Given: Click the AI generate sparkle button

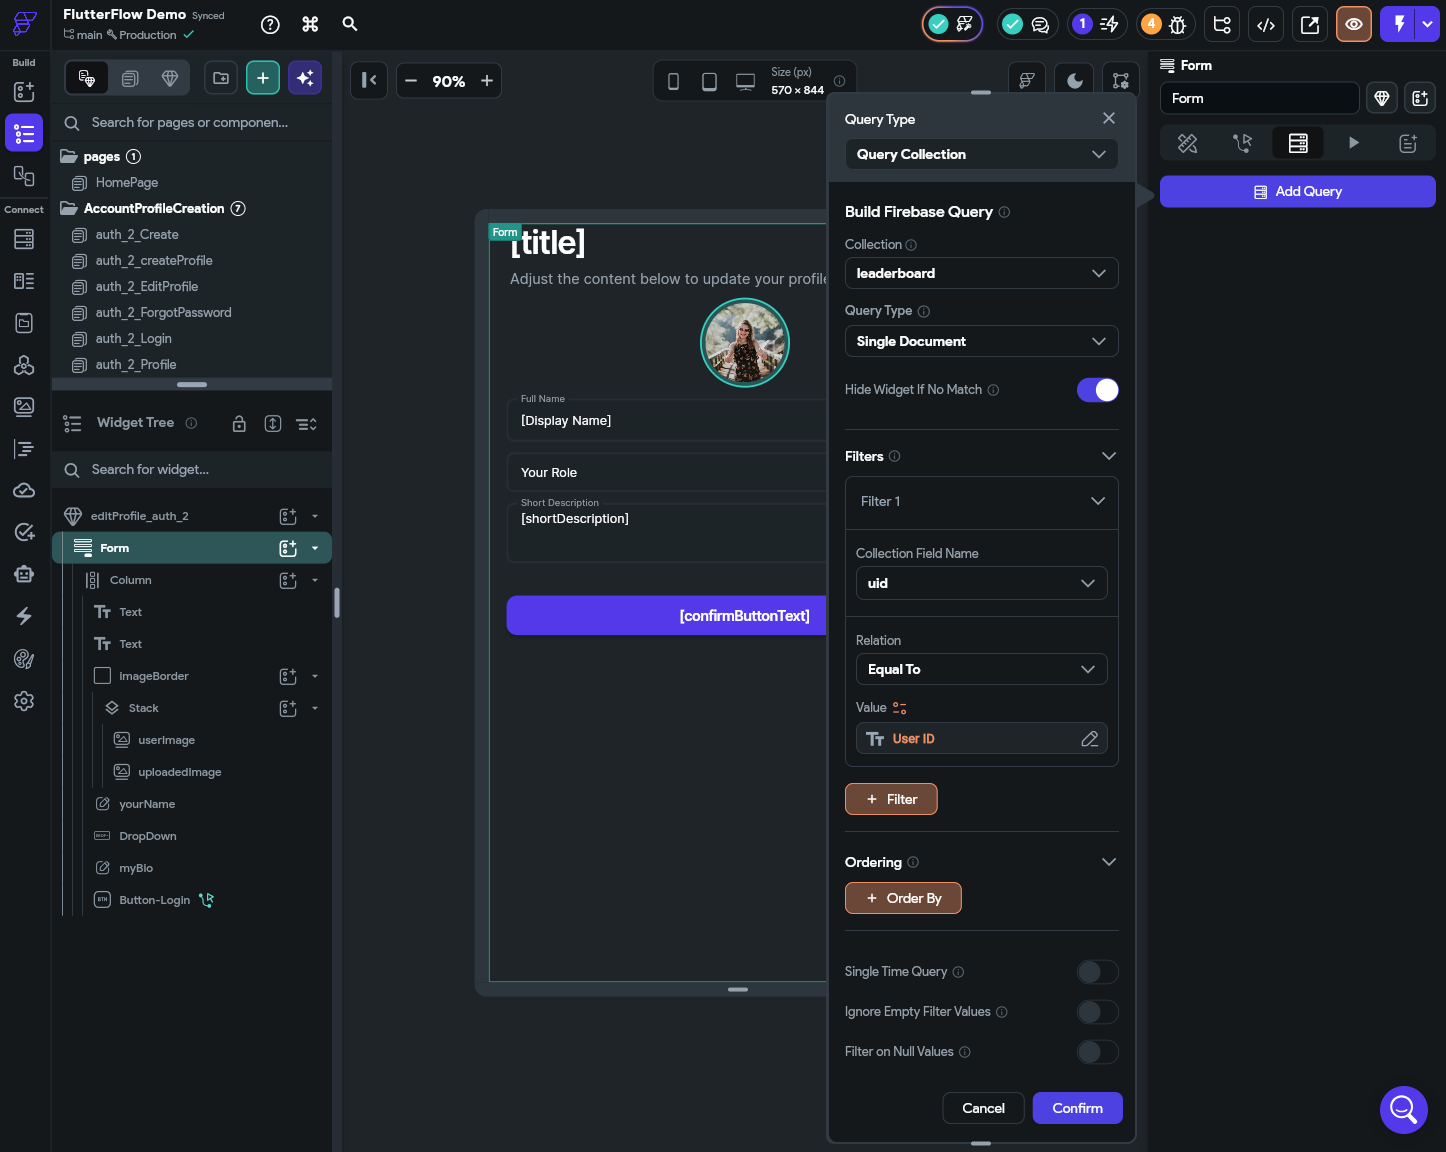Looking at the screenshot, I should click(x=305, y=78).
